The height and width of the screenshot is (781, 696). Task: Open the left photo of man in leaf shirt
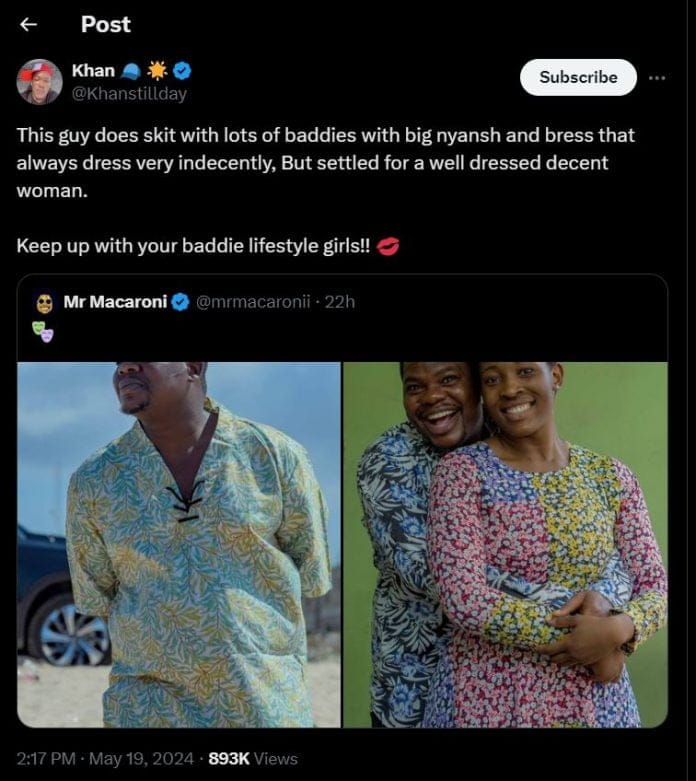(x=179, y=544)
